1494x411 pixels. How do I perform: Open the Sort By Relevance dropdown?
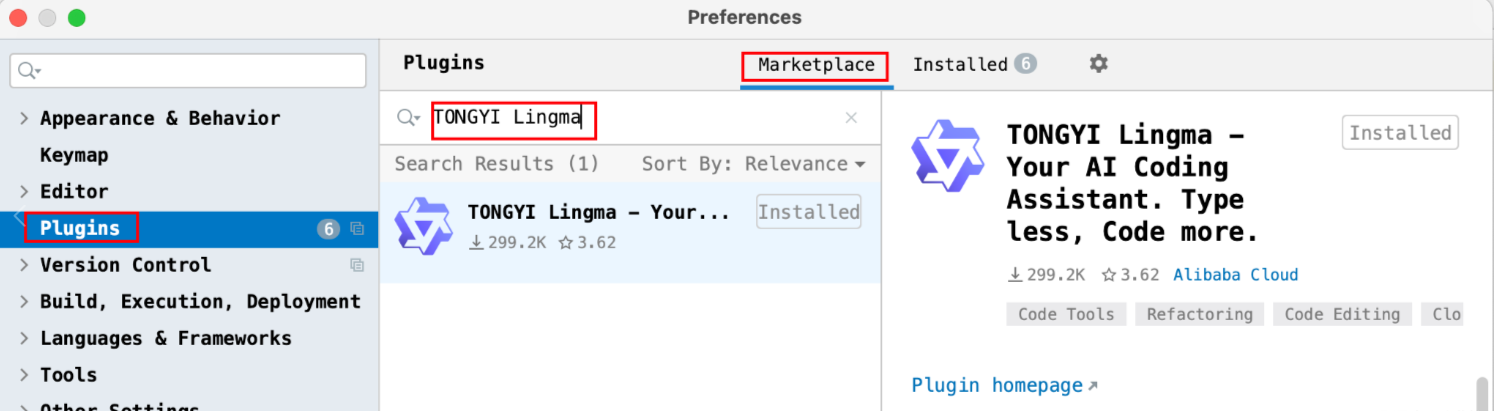(x=754, y=164)
